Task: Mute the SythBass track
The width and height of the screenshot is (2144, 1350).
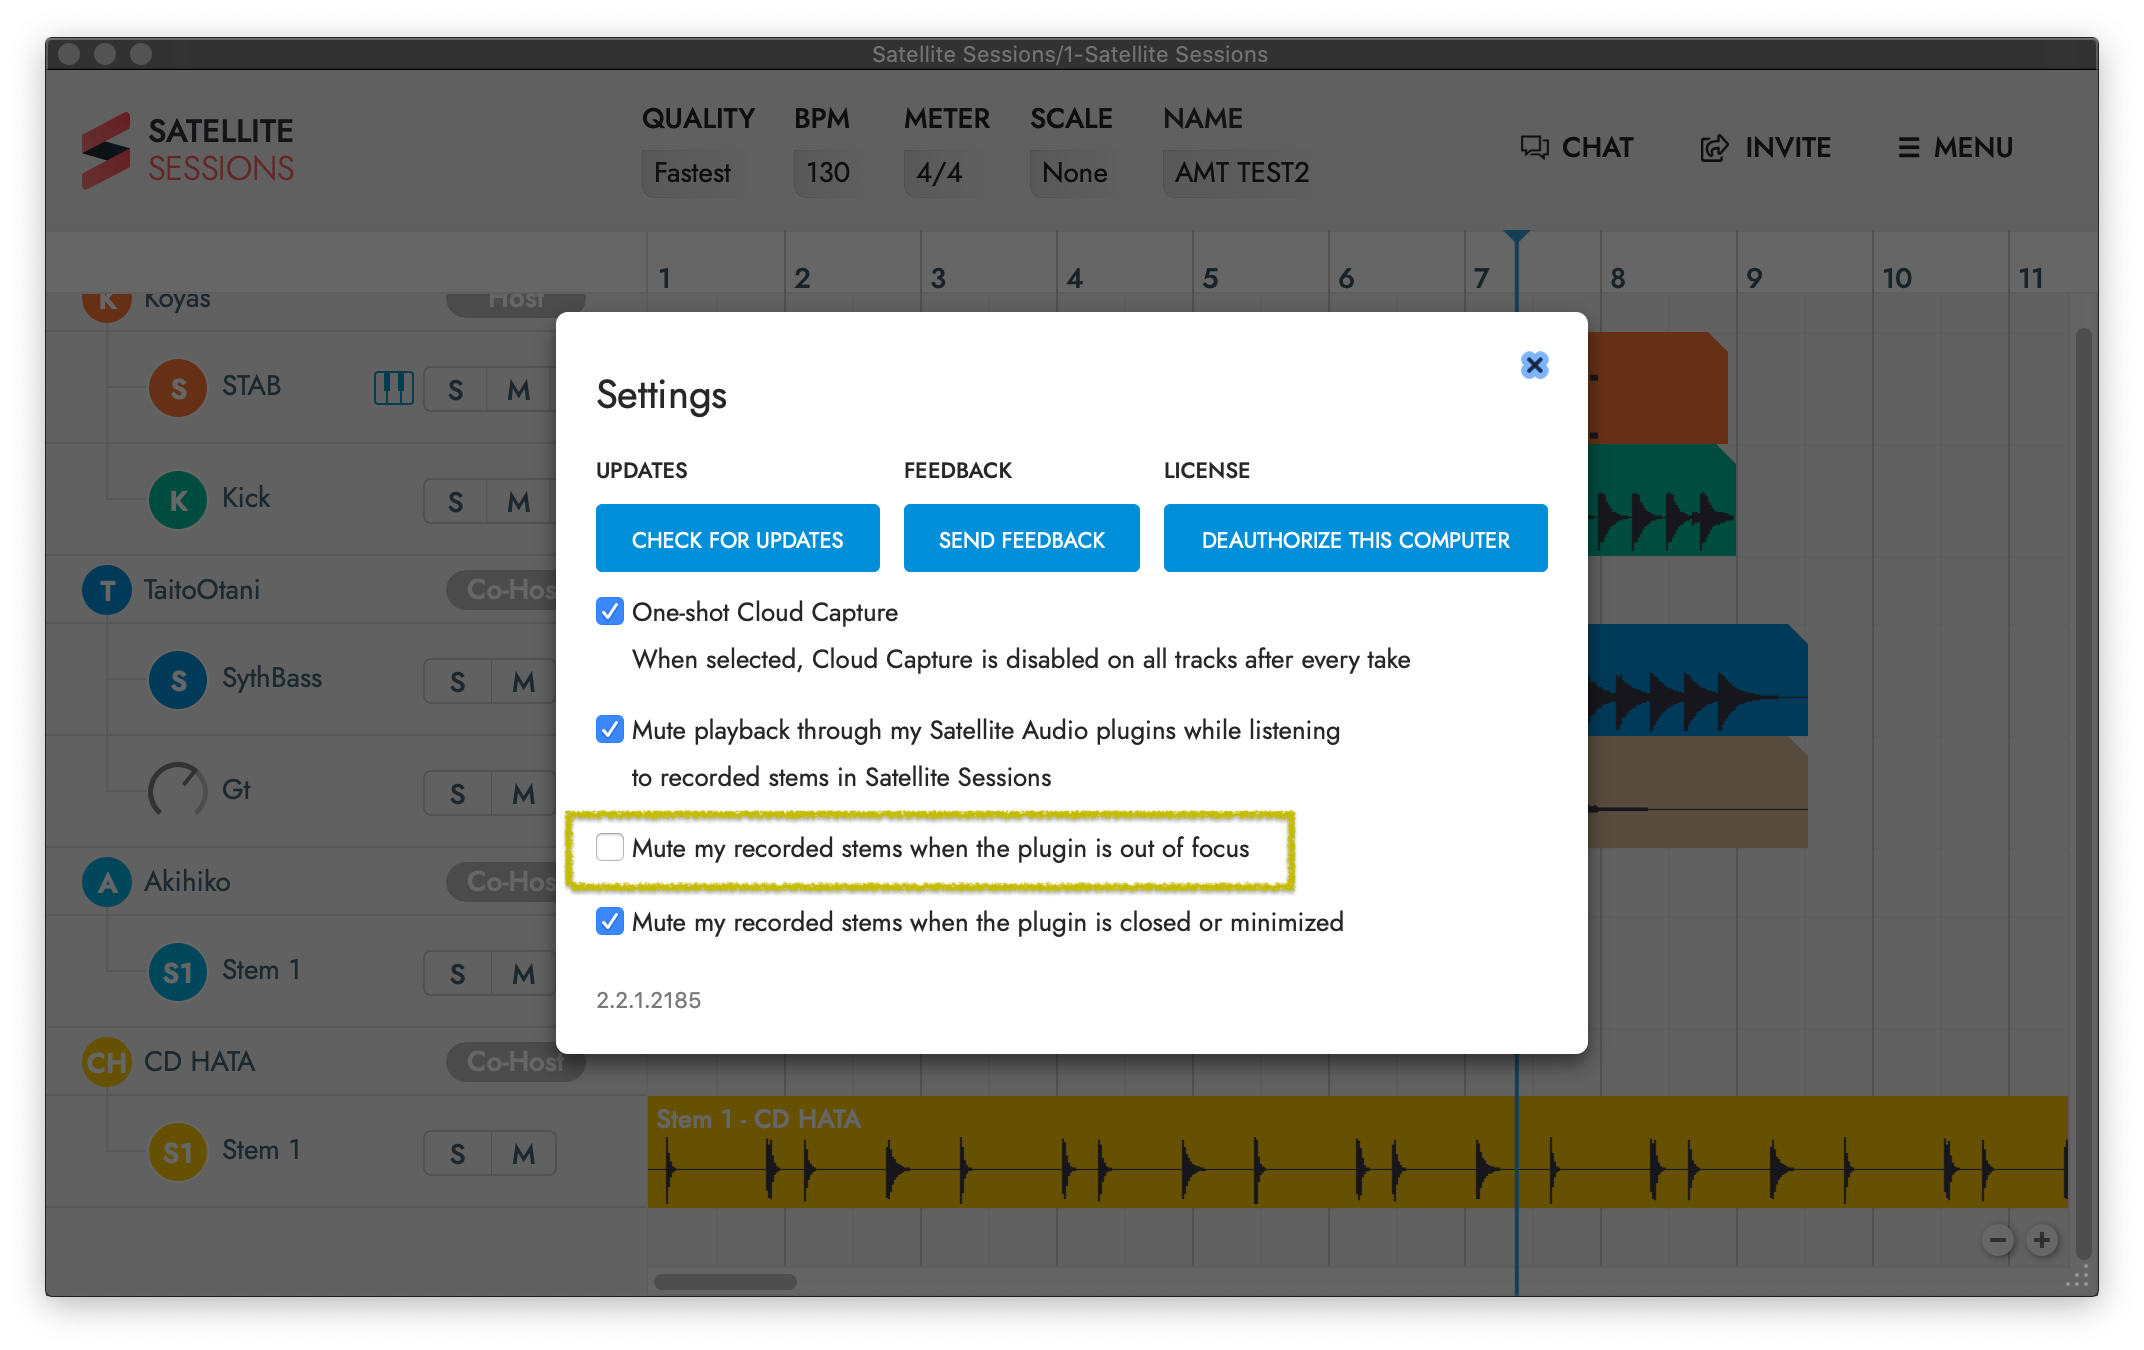Action: pyautogui.click(x=523, y=682)
